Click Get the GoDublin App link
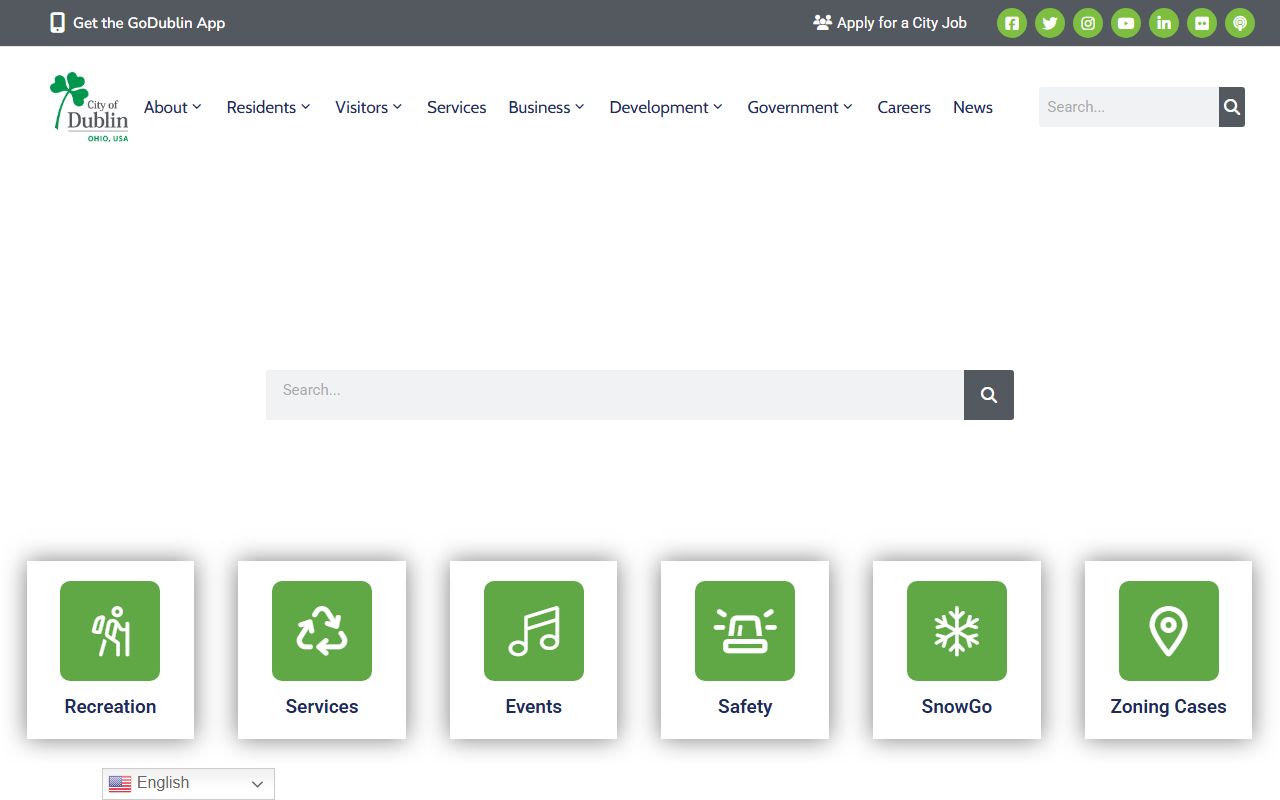Image resolution: width=1280 pixels, height=800 pixels. [138, 23]
